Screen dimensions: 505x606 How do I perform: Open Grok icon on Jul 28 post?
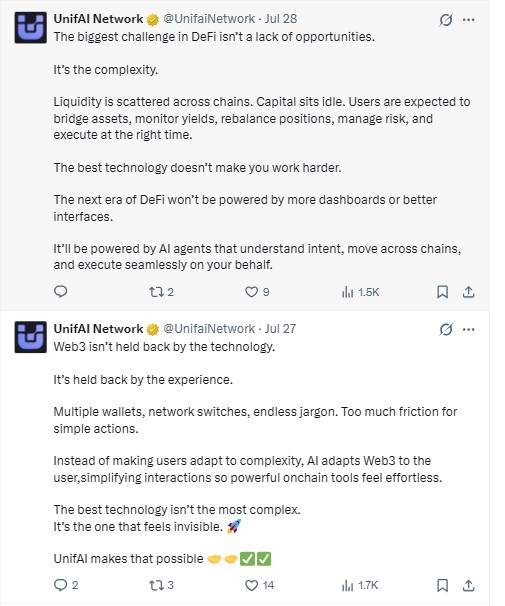(445, 20)
